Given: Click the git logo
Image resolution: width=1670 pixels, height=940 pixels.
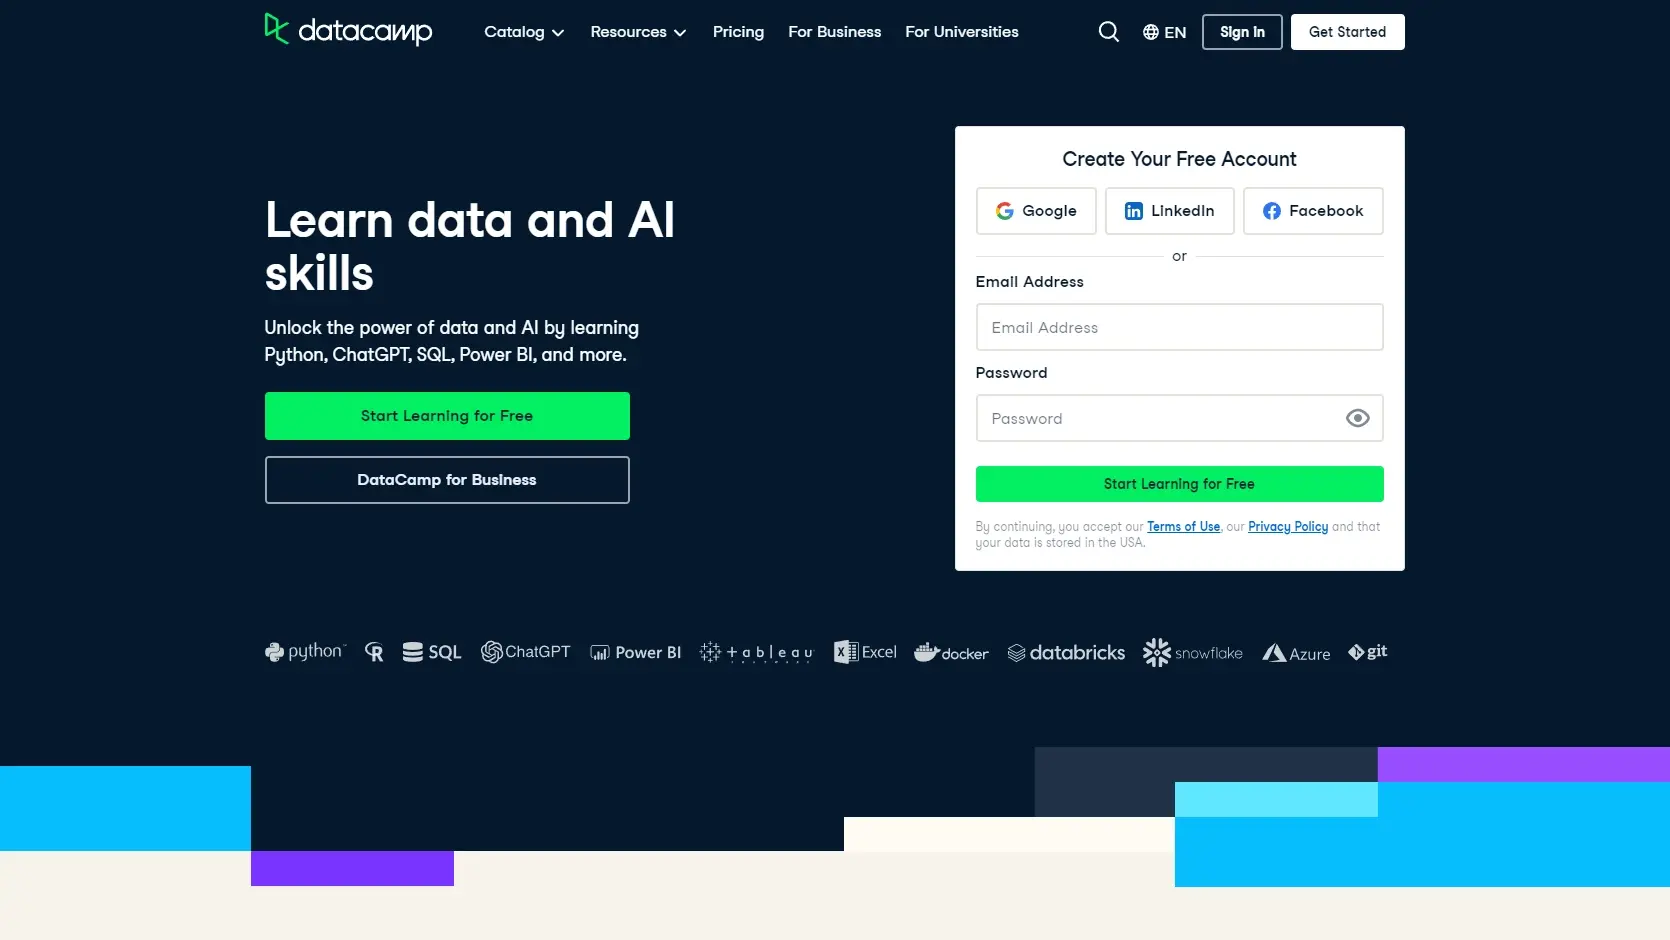Looking at the screenshot, I should [1367, 652].
